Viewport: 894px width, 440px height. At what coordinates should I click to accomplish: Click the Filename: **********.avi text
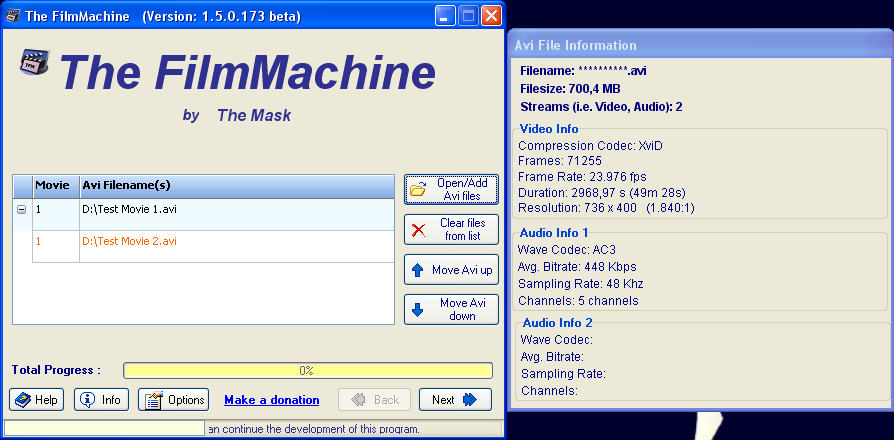click(583, 71)
